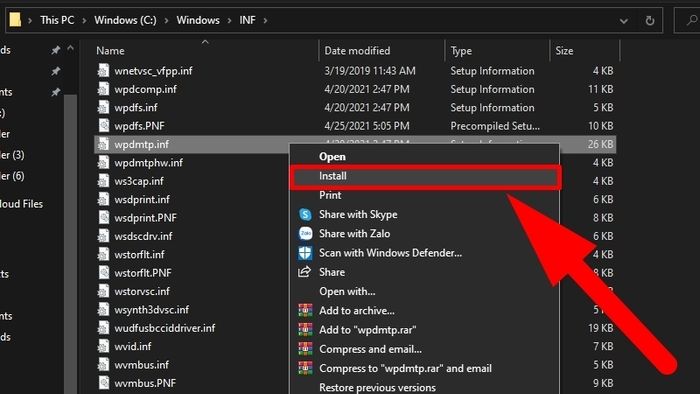Select Print in the context menu
Viewport: 700px width, 394px height.
(x=330, y=195)
